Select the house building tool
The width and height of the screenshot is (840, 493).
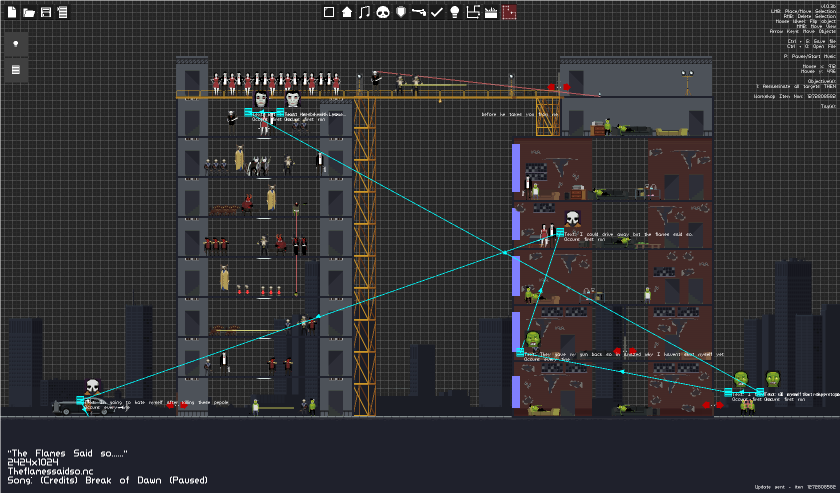[347, 12]
